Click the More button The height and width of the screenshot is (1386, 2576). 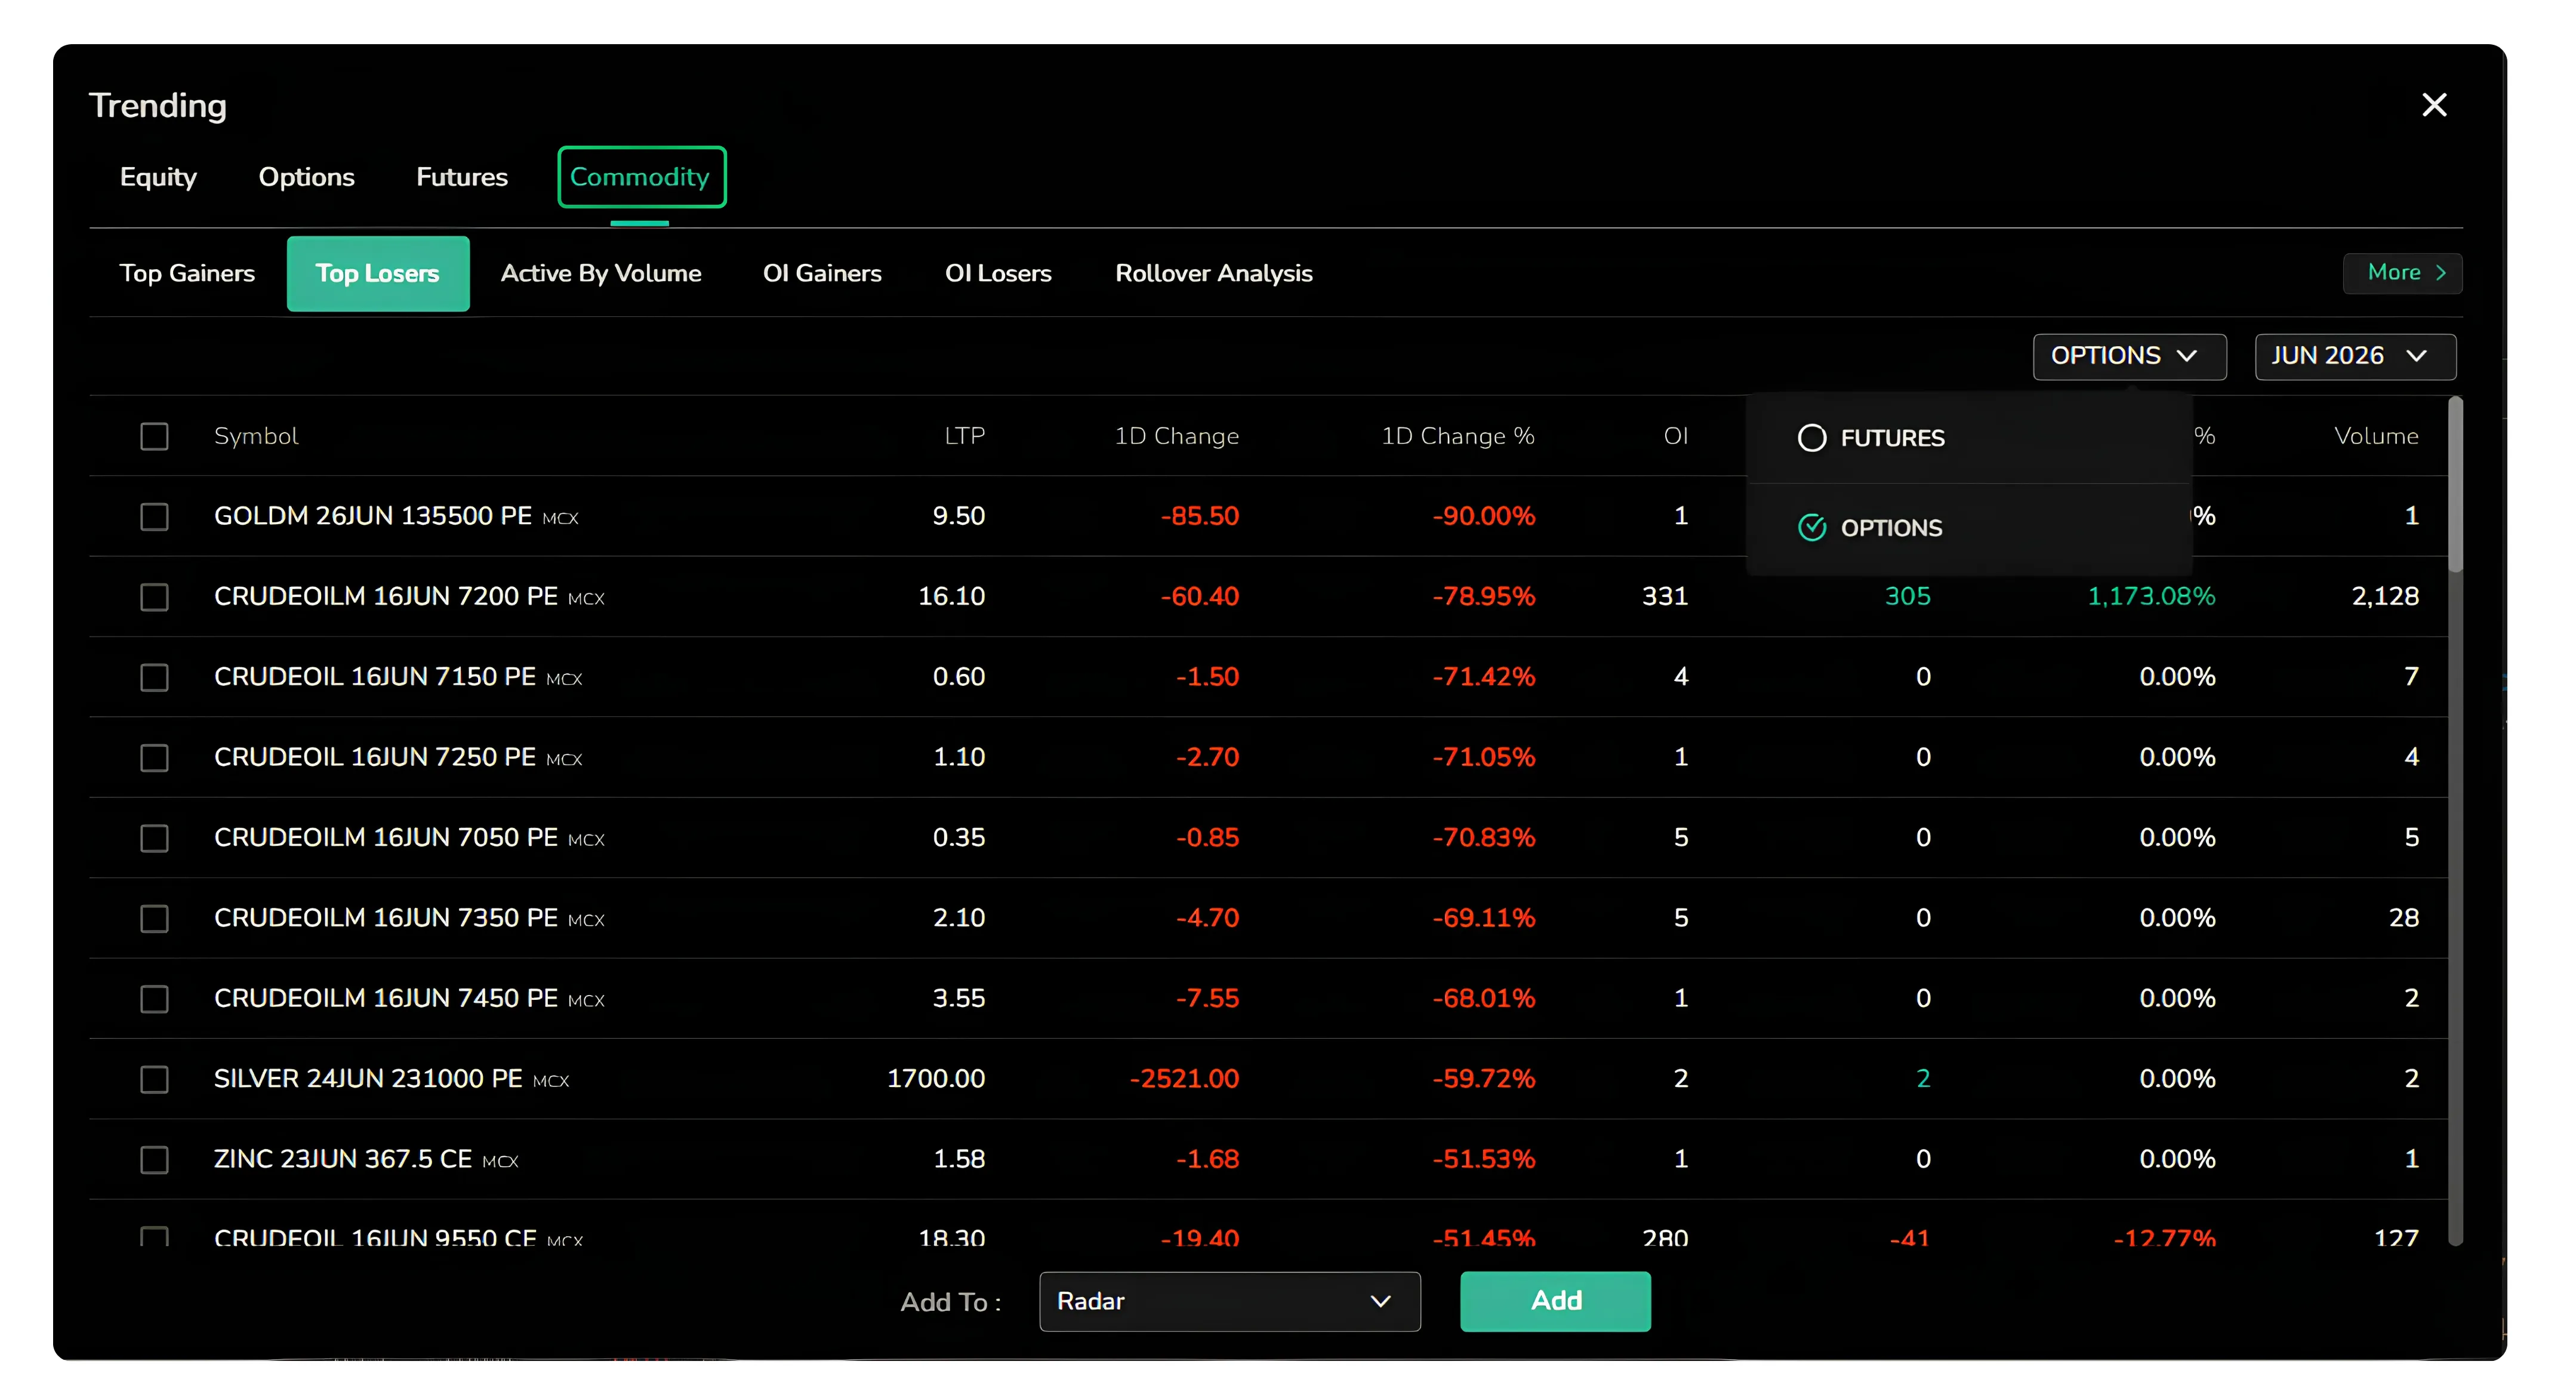(2402, 273)
